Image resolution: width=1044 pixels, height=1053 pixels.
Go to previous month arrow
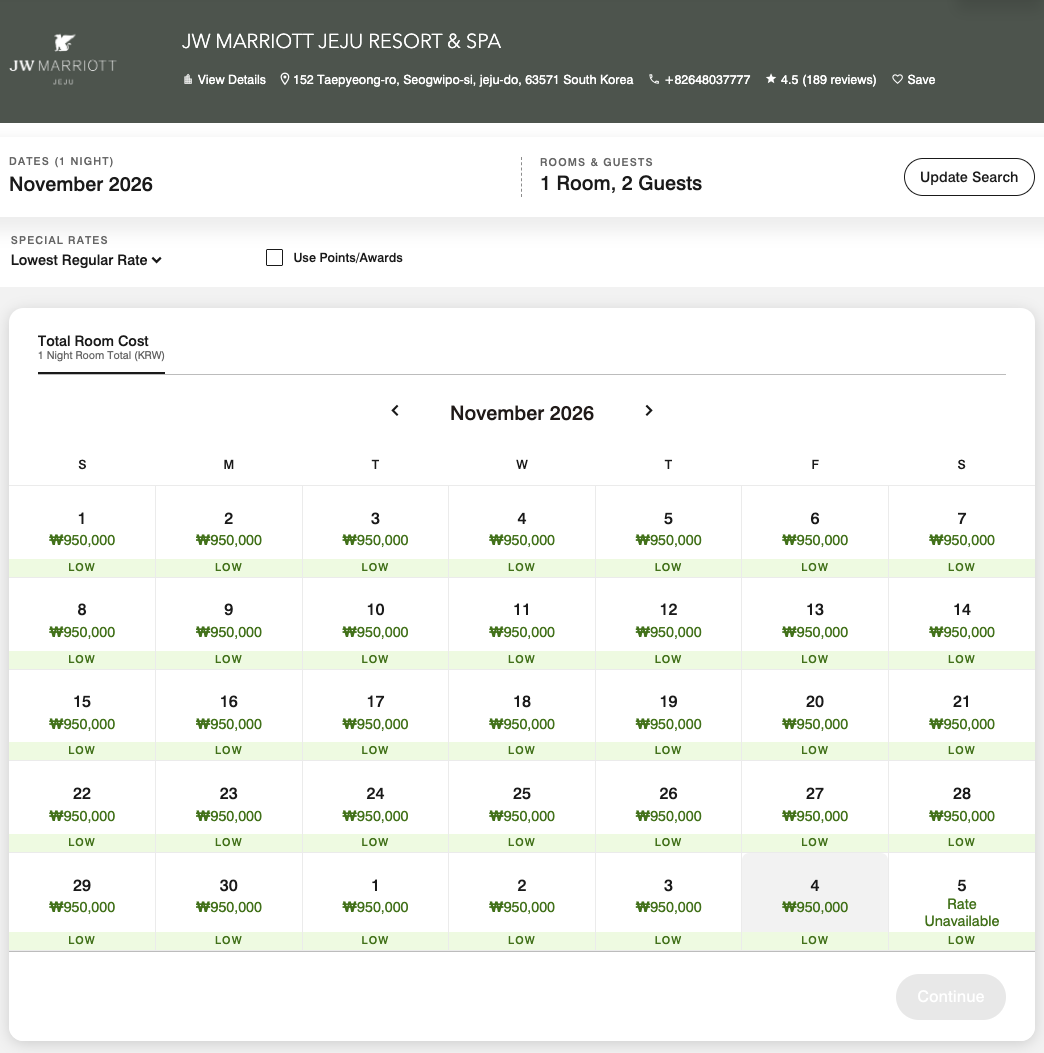395,410
